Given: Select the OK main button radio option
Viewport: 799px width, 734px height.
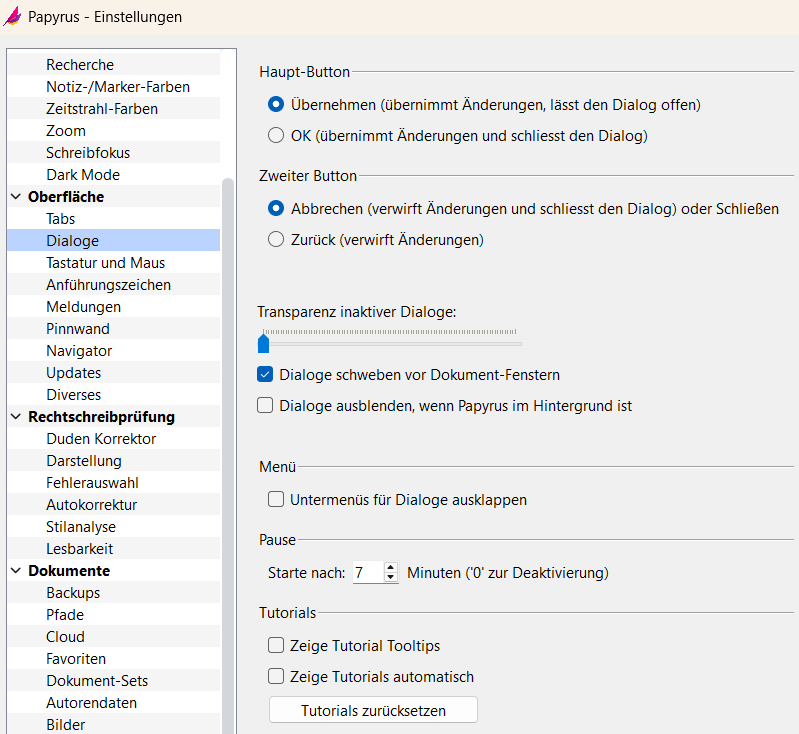Looking at the screenshot, I should point(277,136).
